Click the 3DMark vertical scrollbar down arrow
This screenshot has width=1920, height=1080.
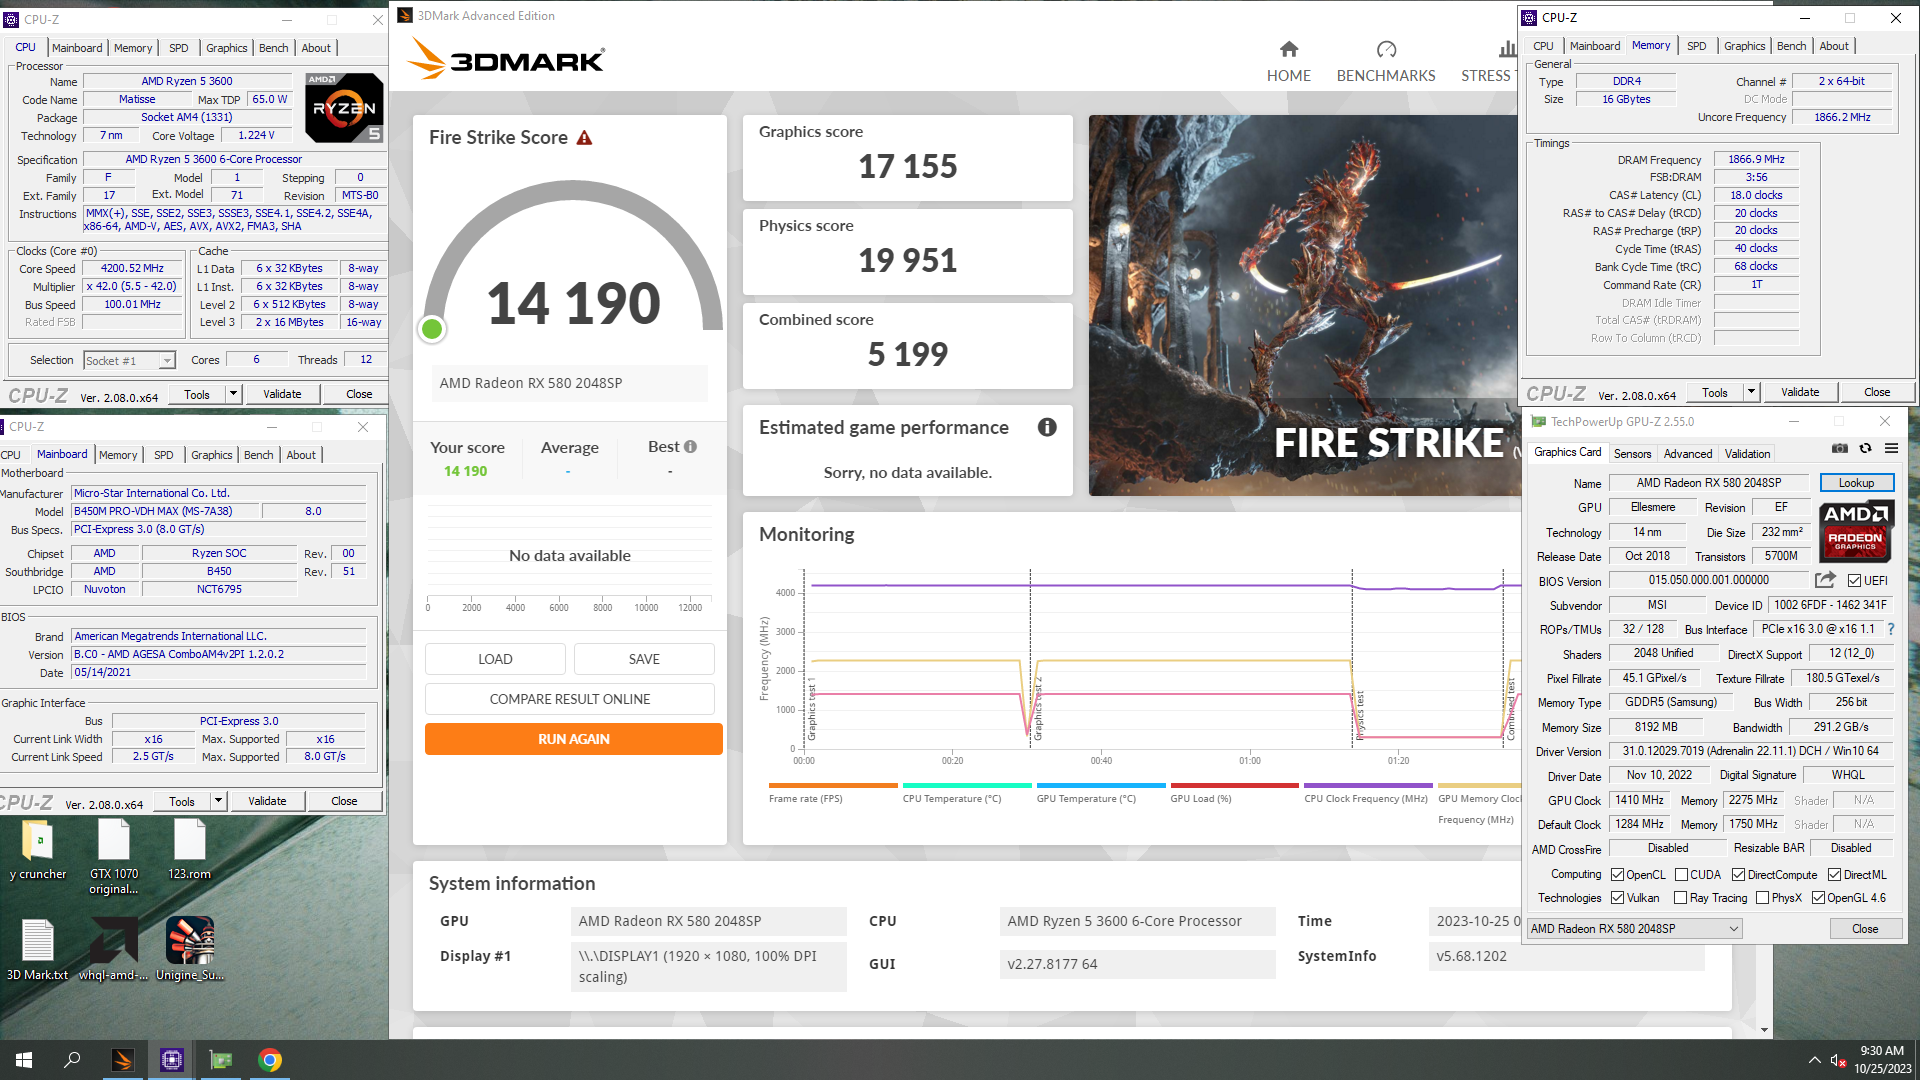click(1764, 1030)
